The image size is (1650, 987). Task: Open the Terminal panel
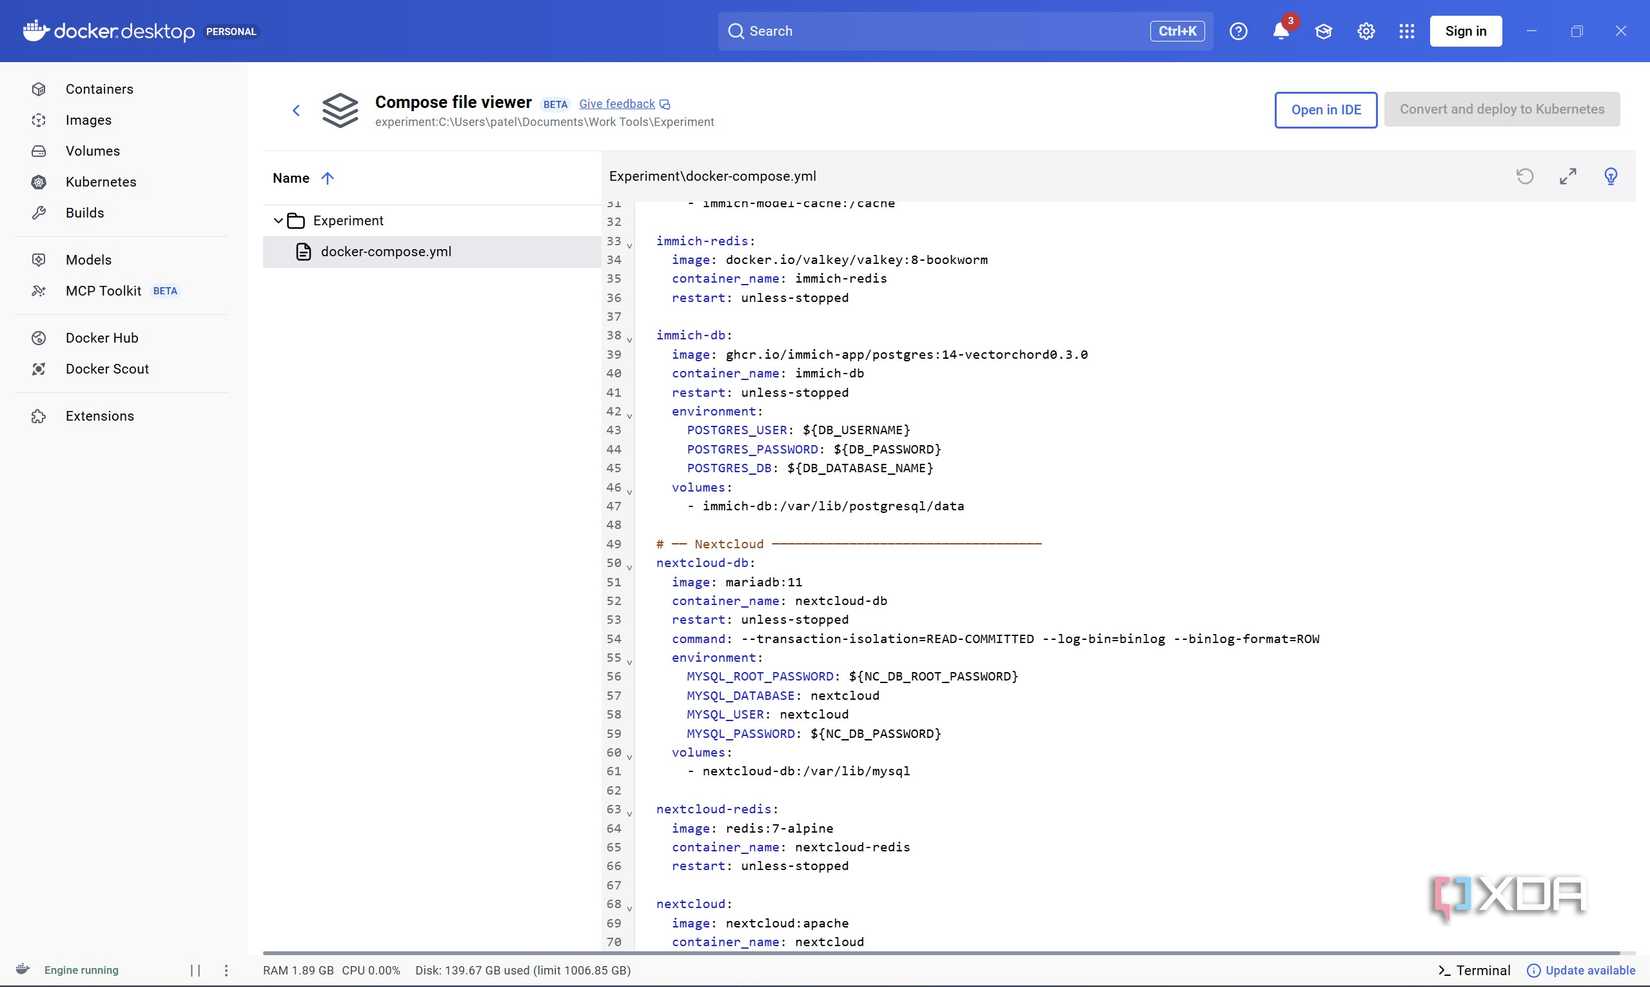[1474, 970]
